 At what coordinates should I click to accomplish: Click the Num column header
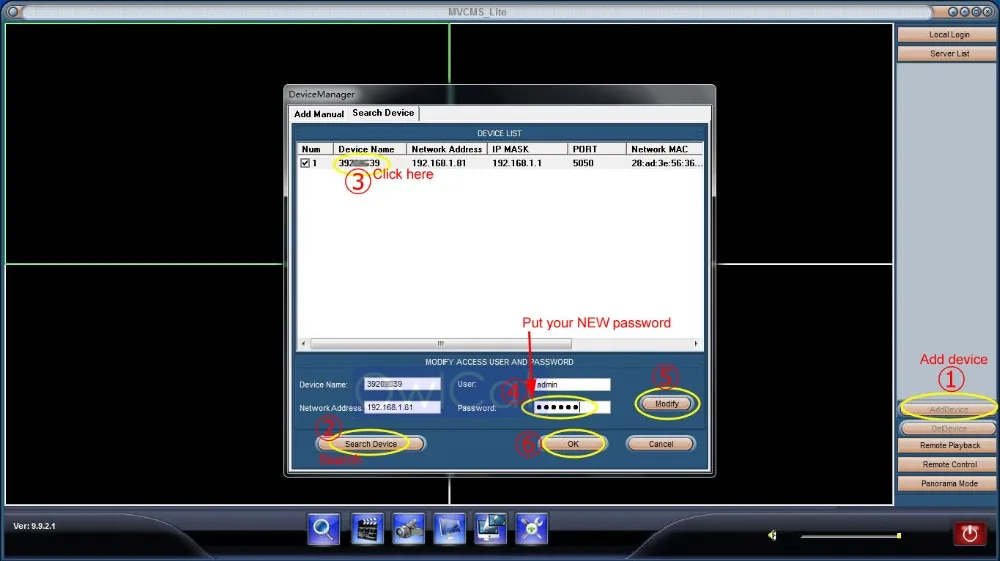[314, 149]
